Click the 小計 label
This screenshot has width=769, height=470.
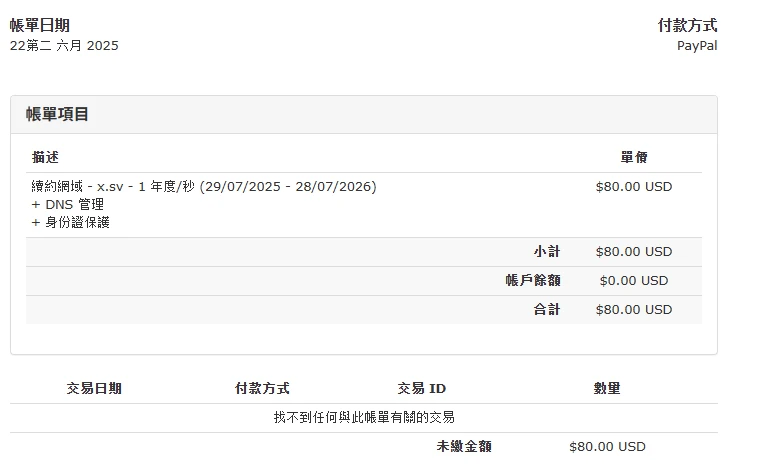tap(546, 252)
